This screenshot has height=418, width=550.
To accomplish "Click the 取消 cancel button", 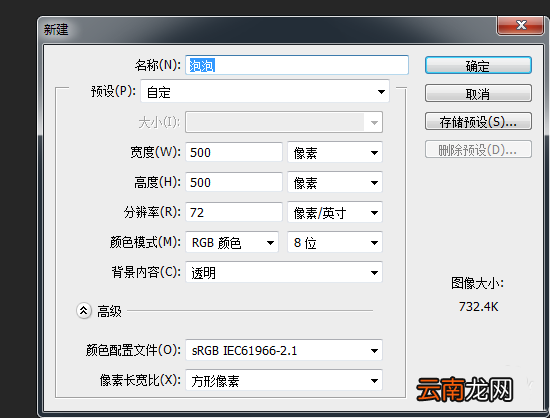I will pyautogui.click(x=478, y=93).
